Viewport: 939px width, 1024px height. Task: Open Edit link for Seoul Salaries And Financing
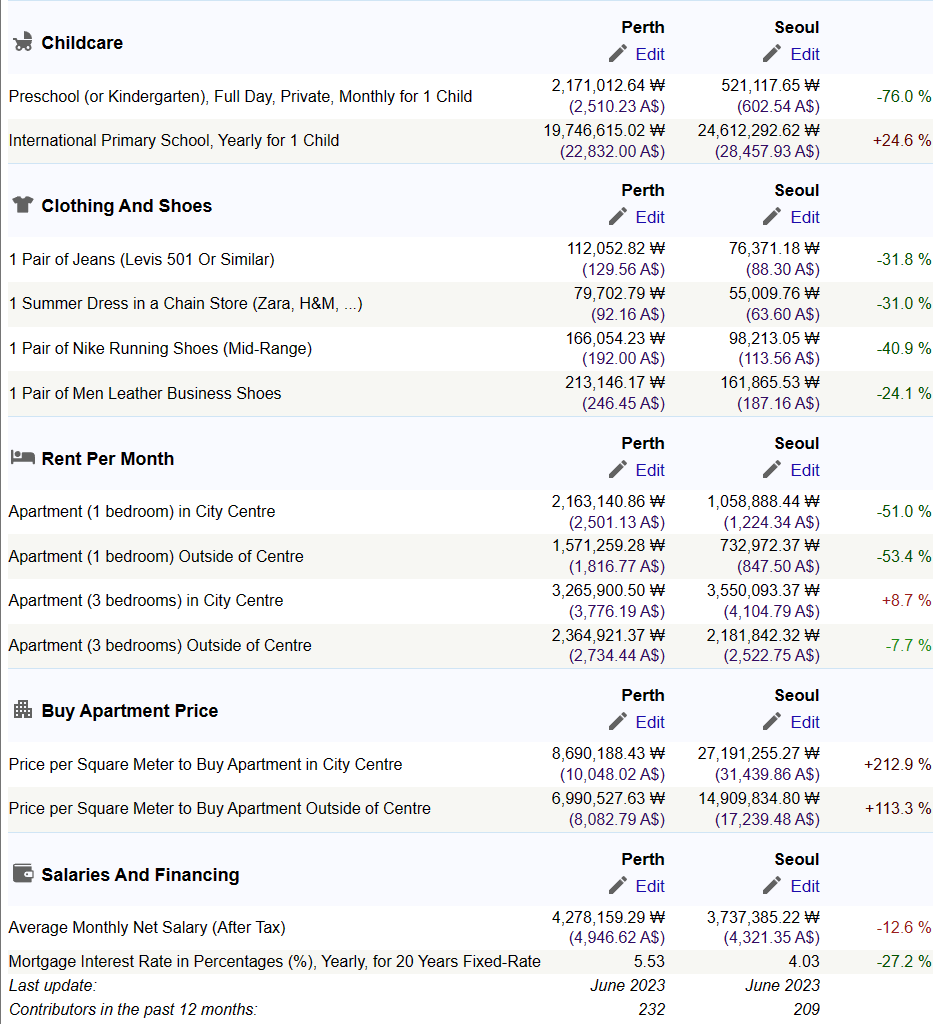click(x=804, y=886)
